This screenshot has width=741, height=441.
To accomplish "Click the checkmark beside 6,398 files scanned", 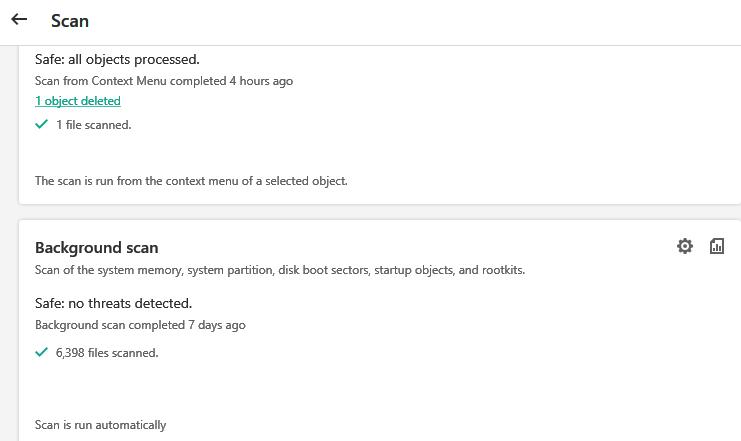I will (x=42, y=352).
